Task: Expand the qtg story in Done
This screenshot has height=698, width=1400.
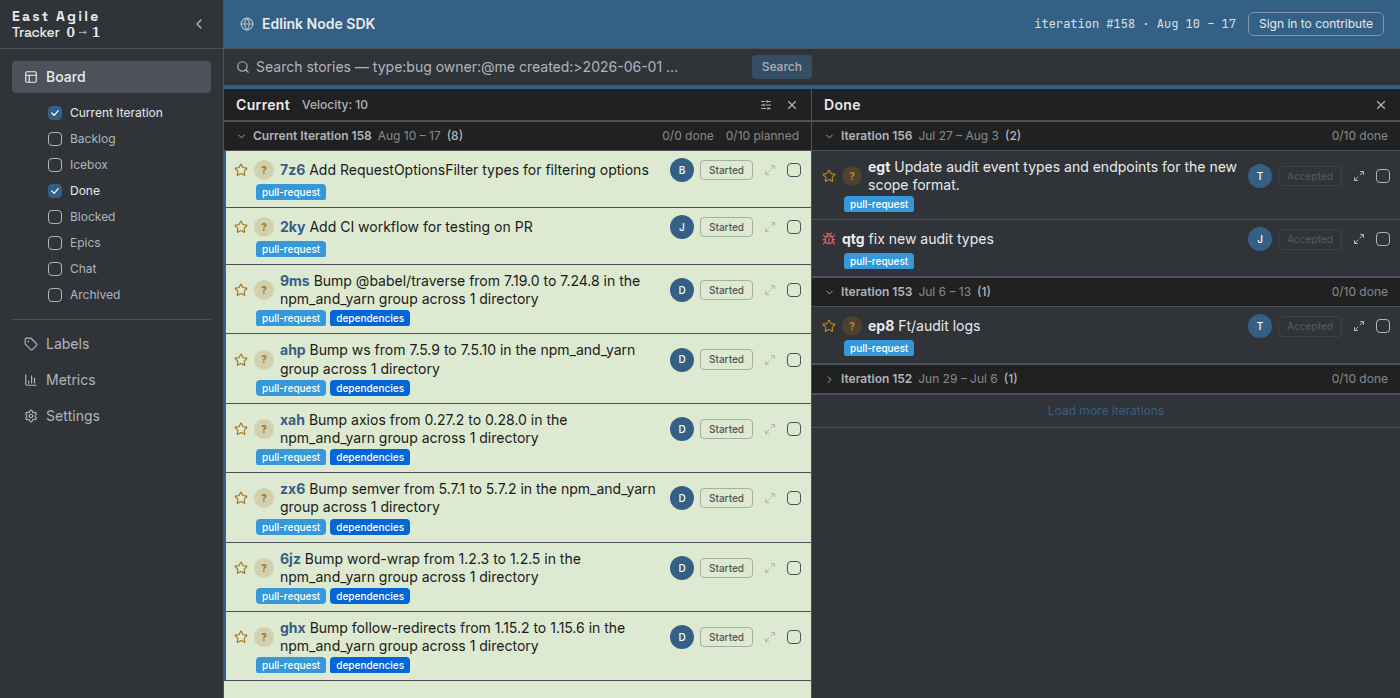Action: pos(1359,239)
